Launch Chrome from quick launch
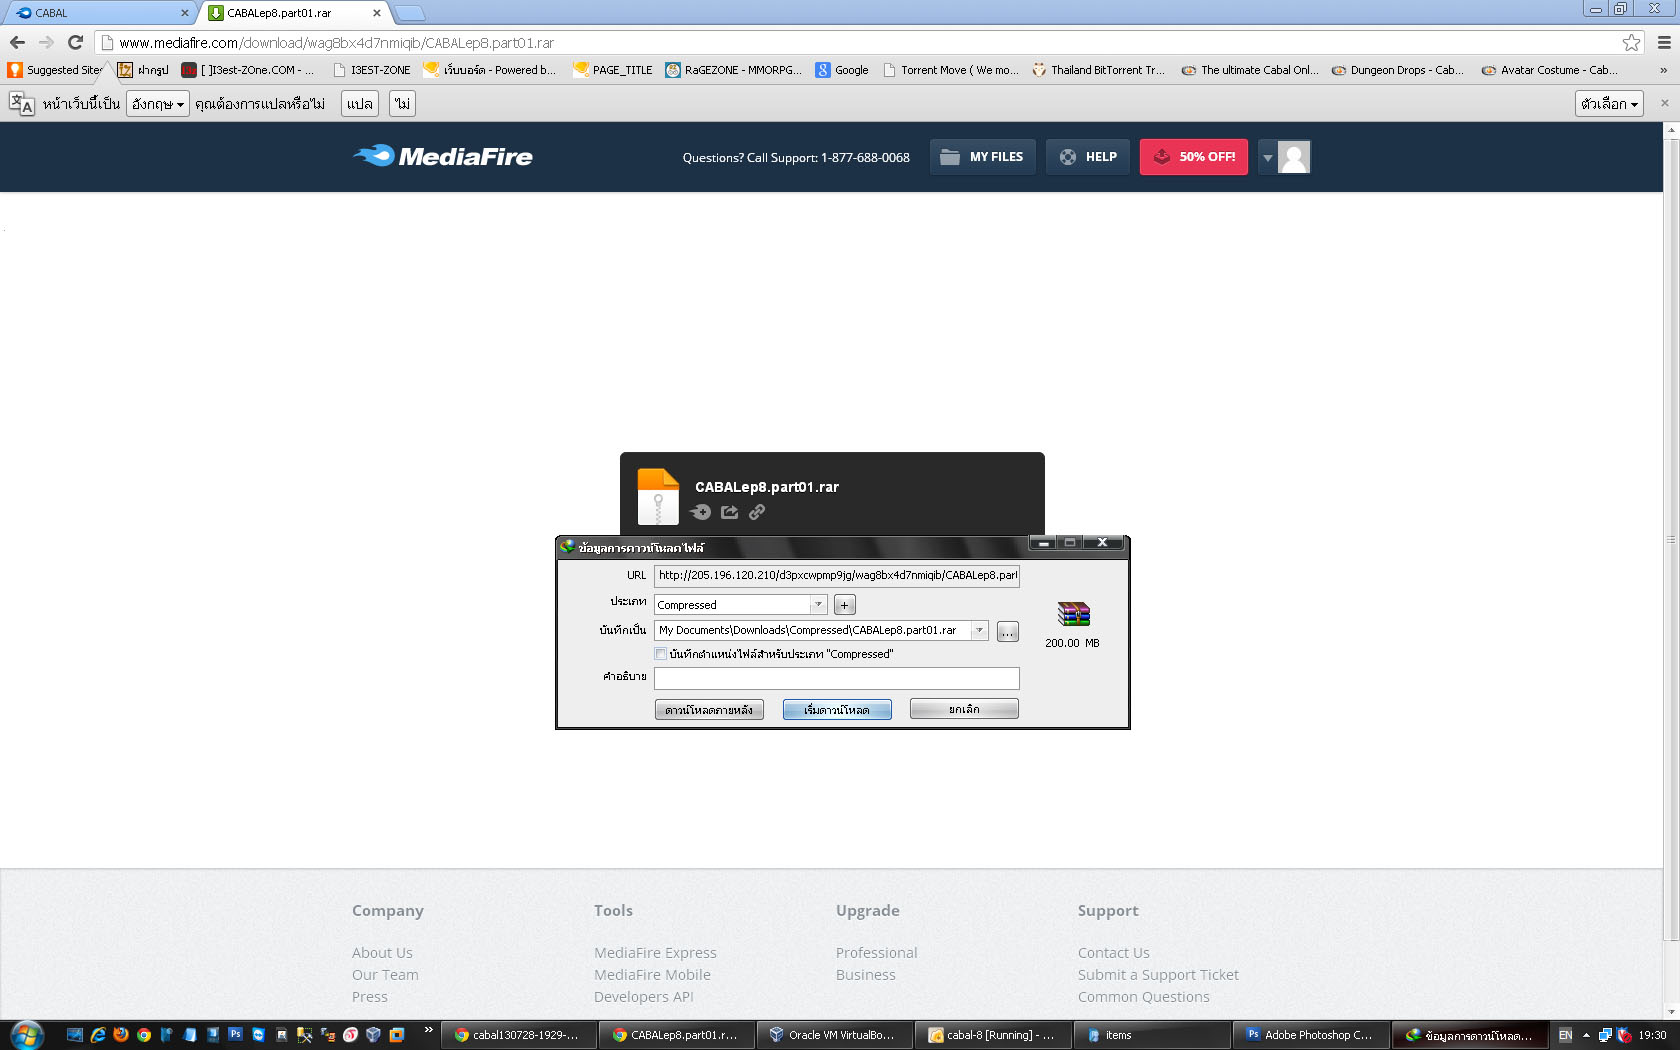This screenshot has height=1050, width=1680. pos(144,1035)
